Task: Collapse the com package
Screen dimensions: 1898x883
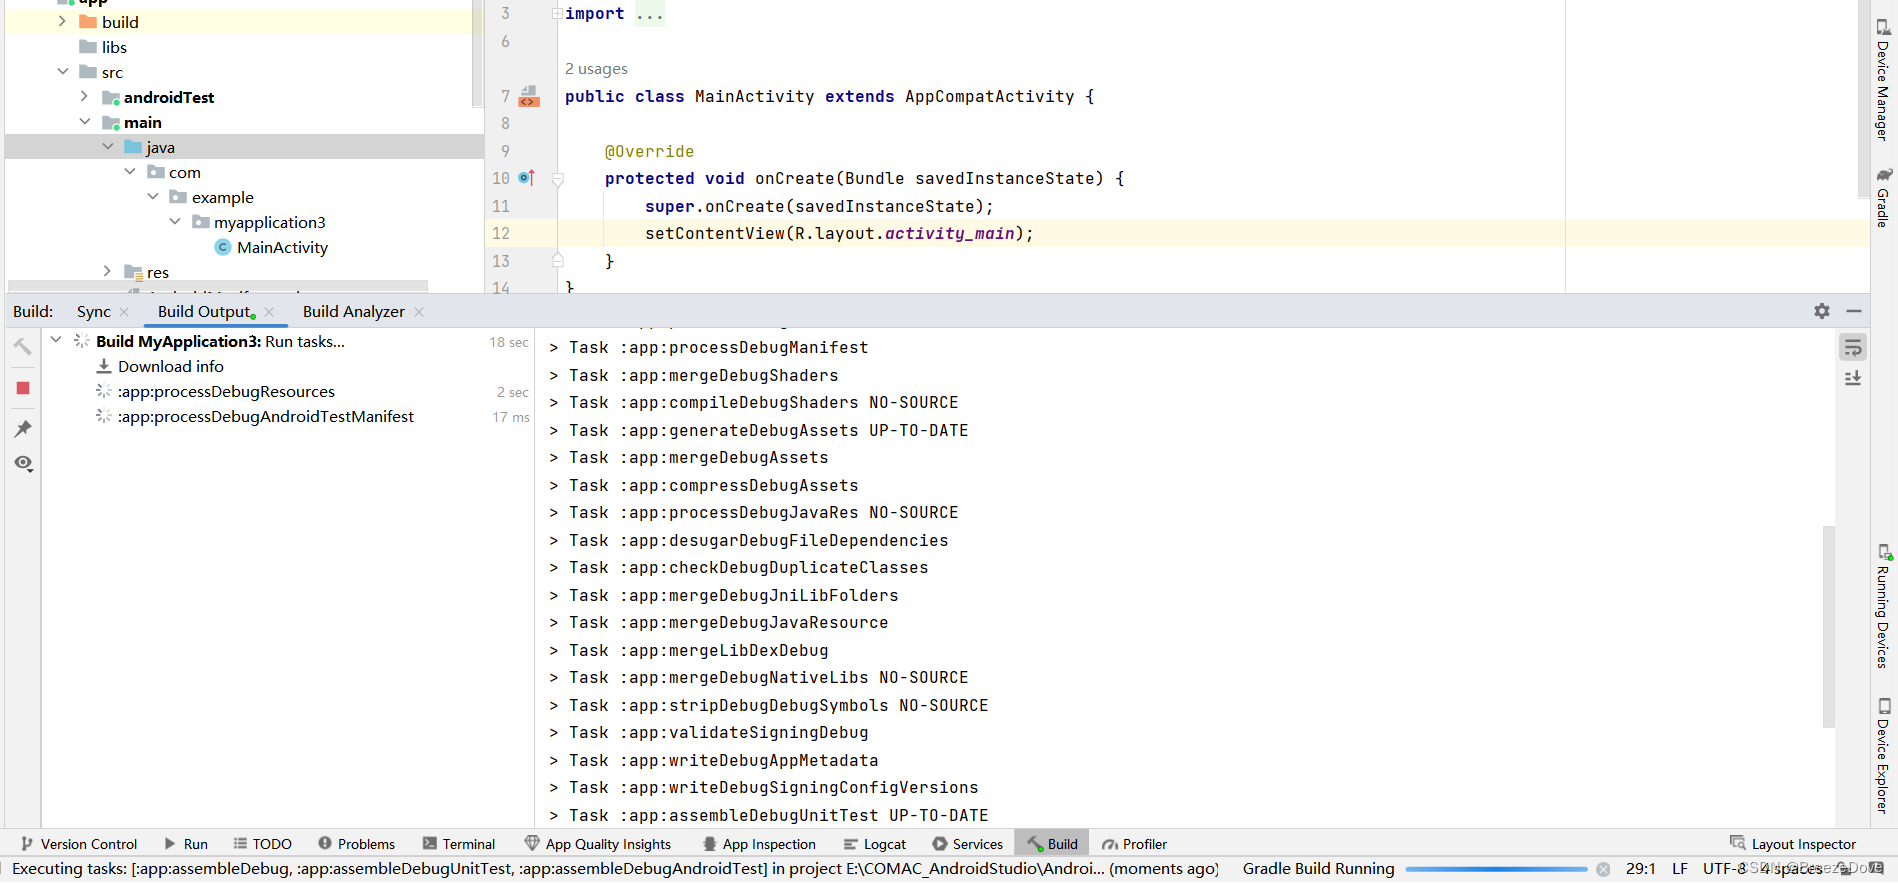Action: [x=130, y=171]
